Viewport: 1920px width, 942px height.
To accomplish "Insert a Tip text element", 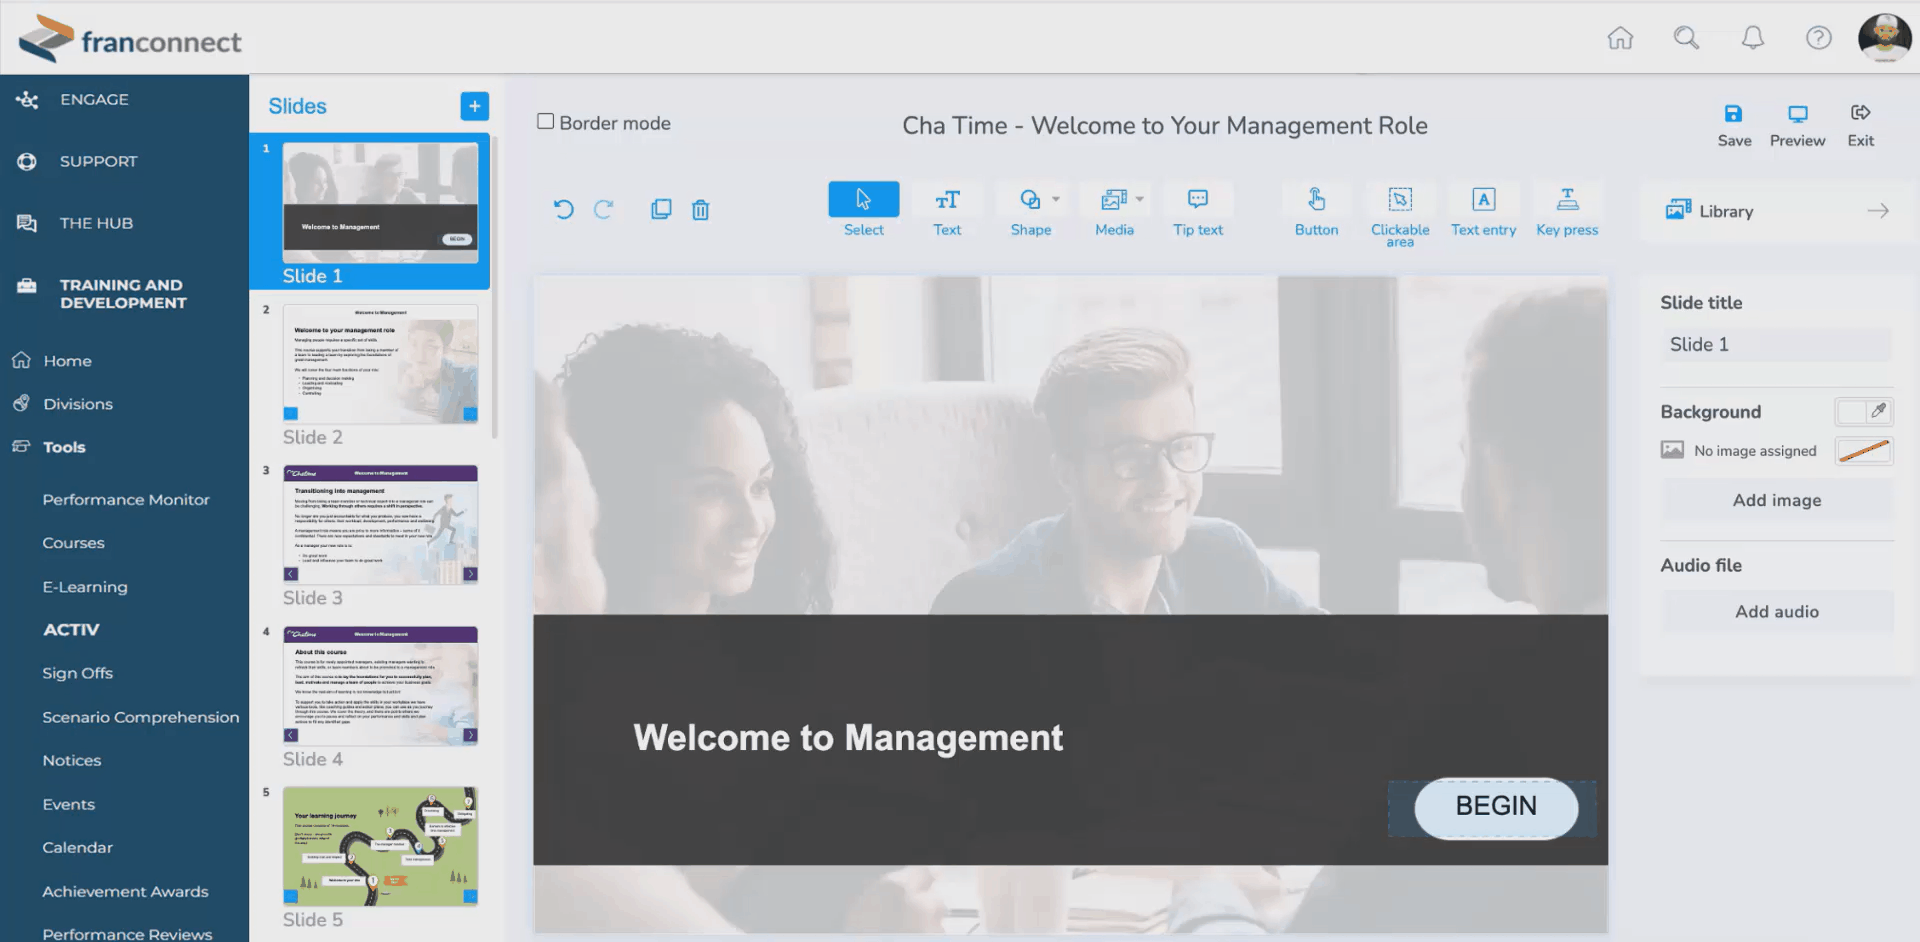I will (x=1198, y=210).
